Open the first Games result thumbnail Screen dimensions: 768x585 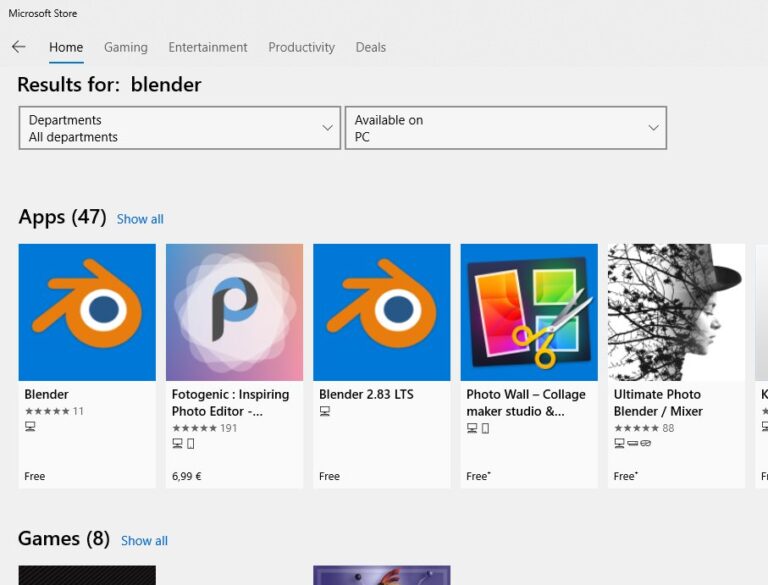(x=87, y=575)
